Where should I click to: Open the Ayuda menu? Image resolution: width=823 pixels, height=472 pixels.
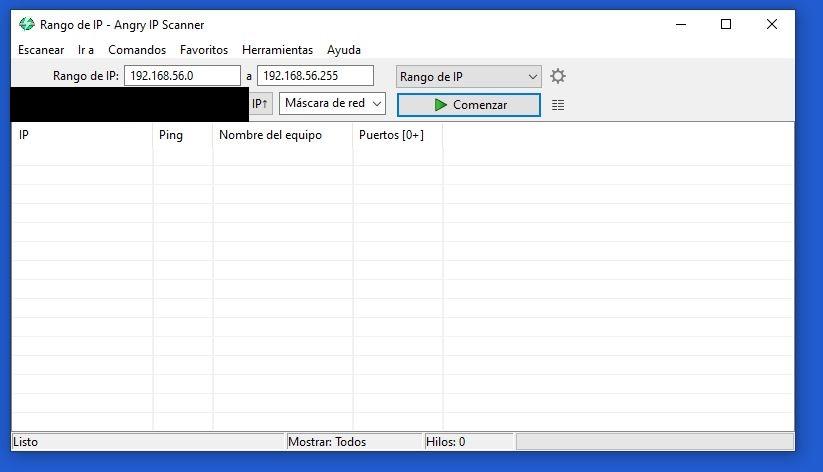[x=344, y=50]
